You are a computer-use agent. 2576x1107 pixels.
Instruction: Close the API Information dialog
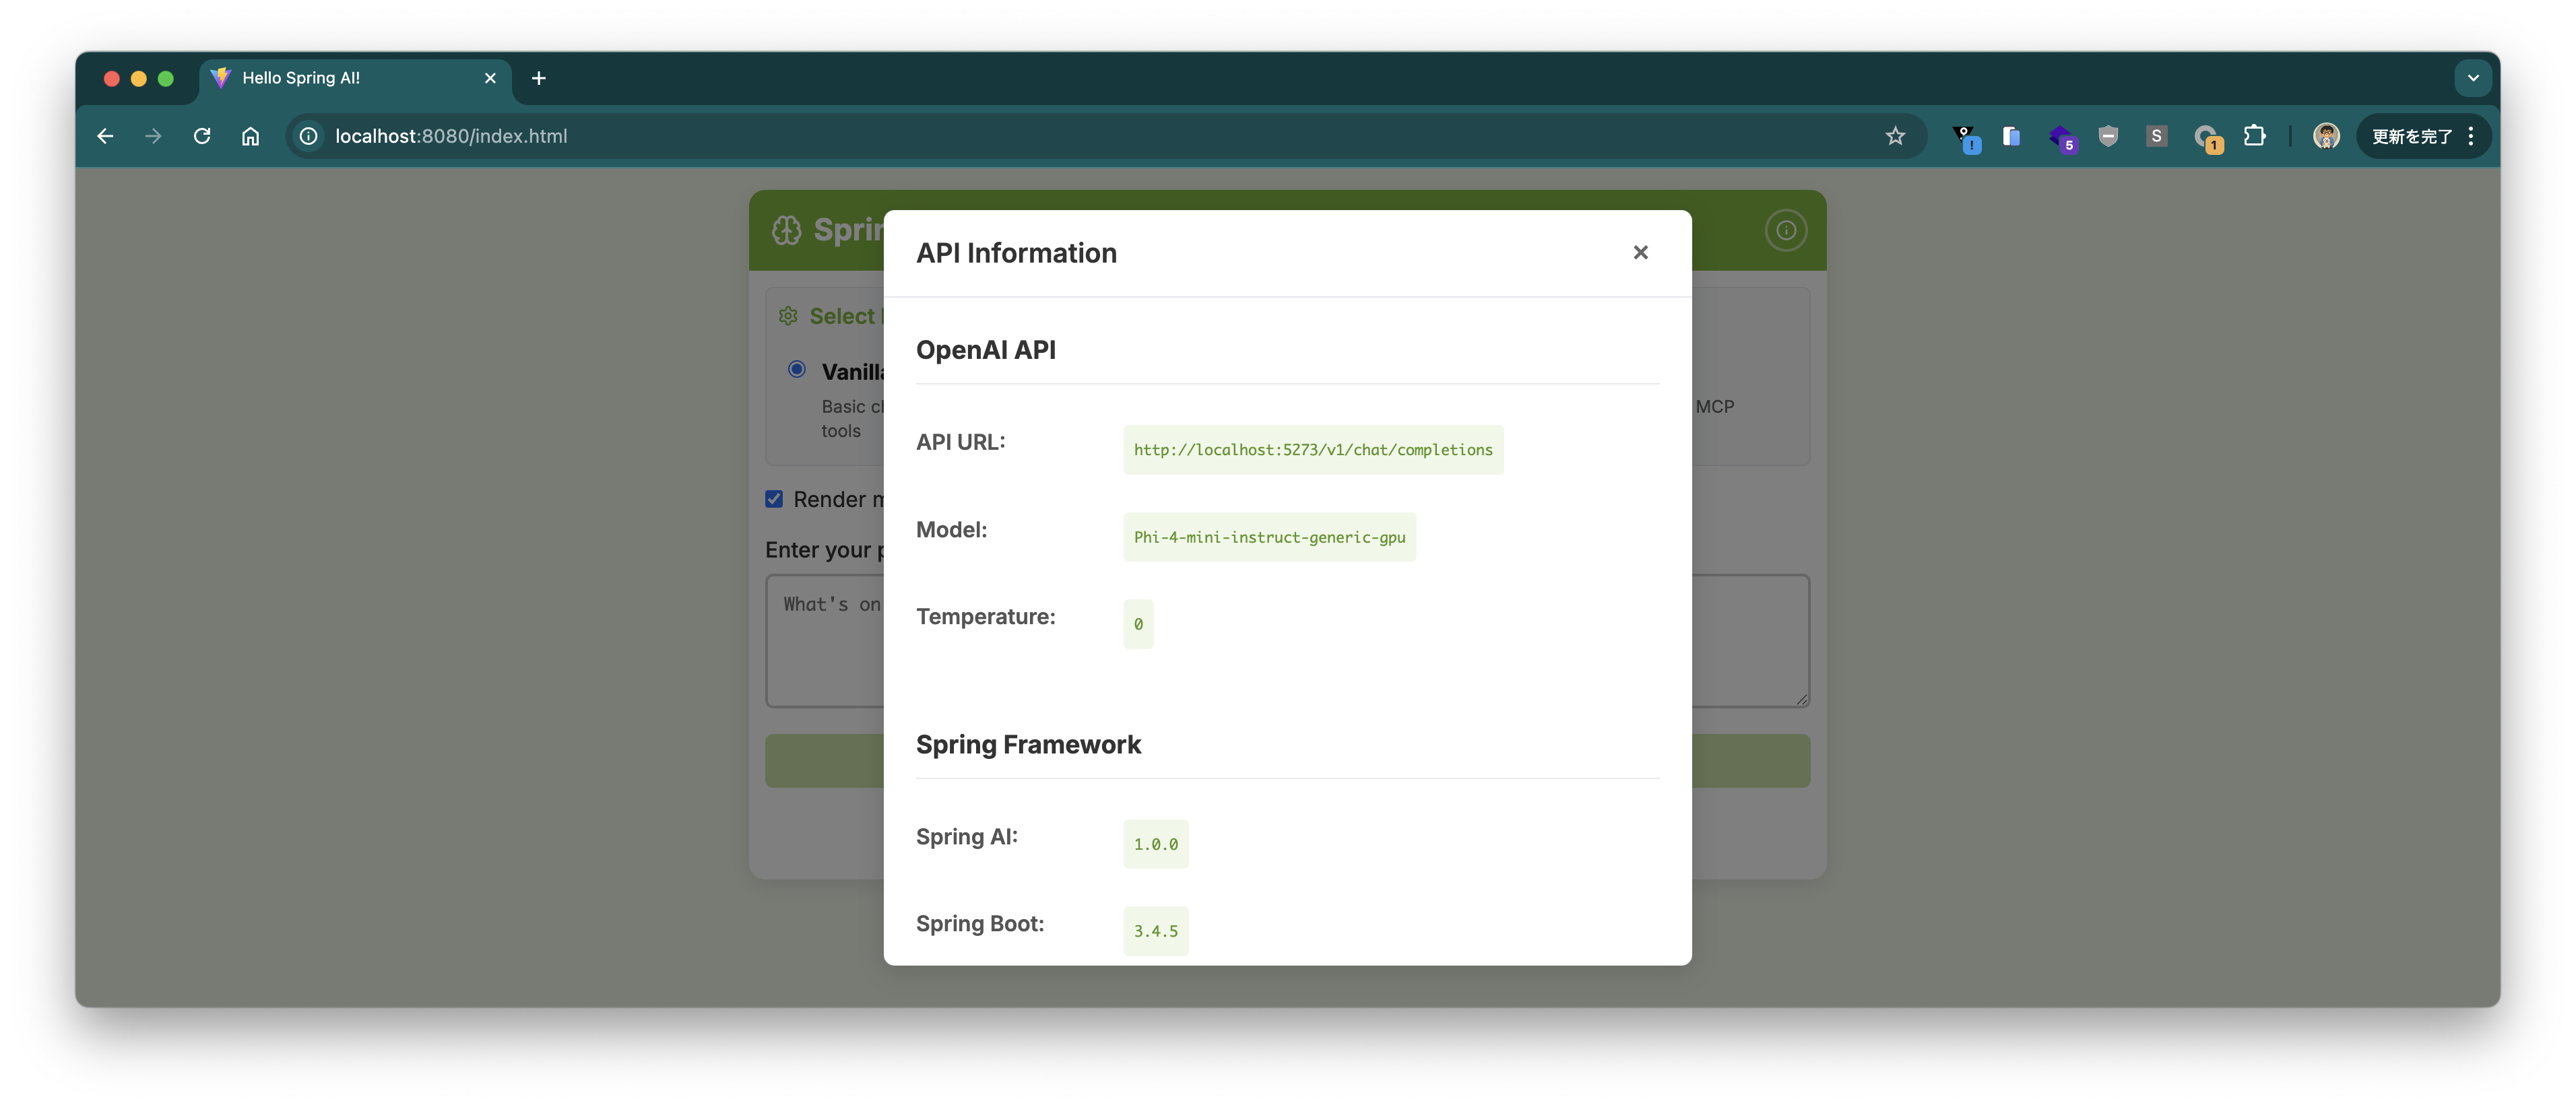point(1640,252)
